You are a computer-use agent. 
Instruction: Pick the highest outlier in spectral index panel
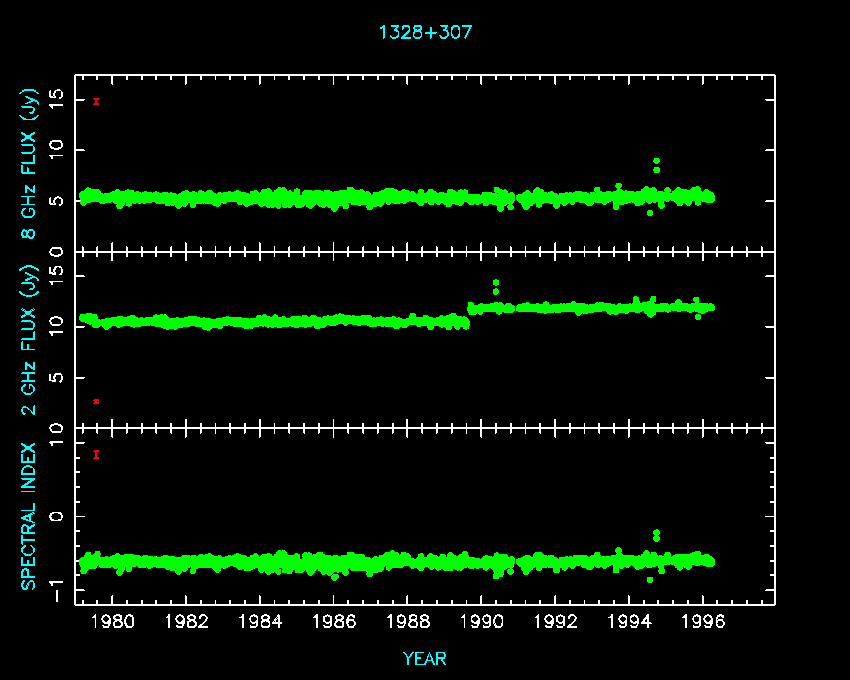click(x=656, y=533)
